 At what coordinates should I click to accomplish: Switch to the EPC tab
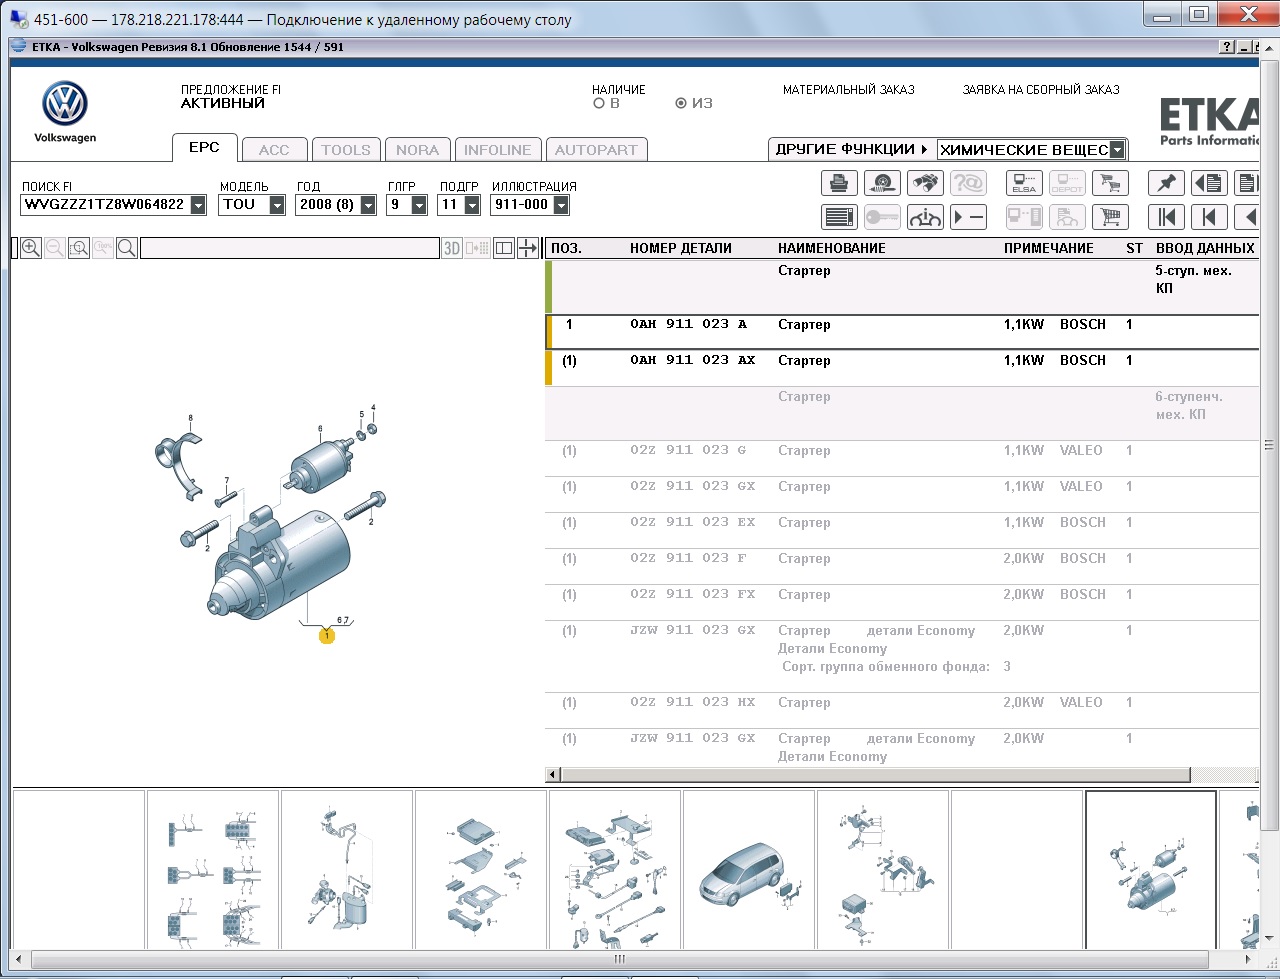coord(204,147)
